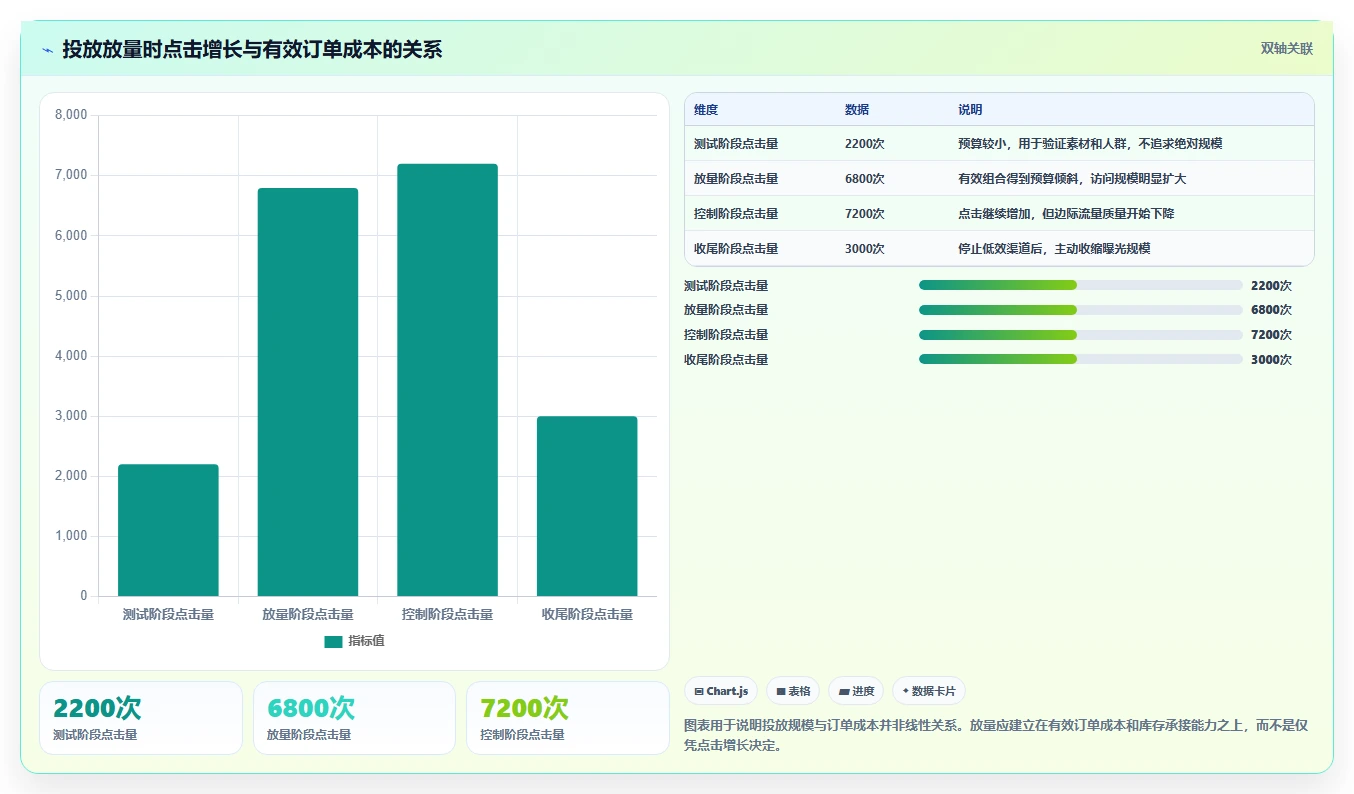Click the table value 6800次

click(865, 179)
